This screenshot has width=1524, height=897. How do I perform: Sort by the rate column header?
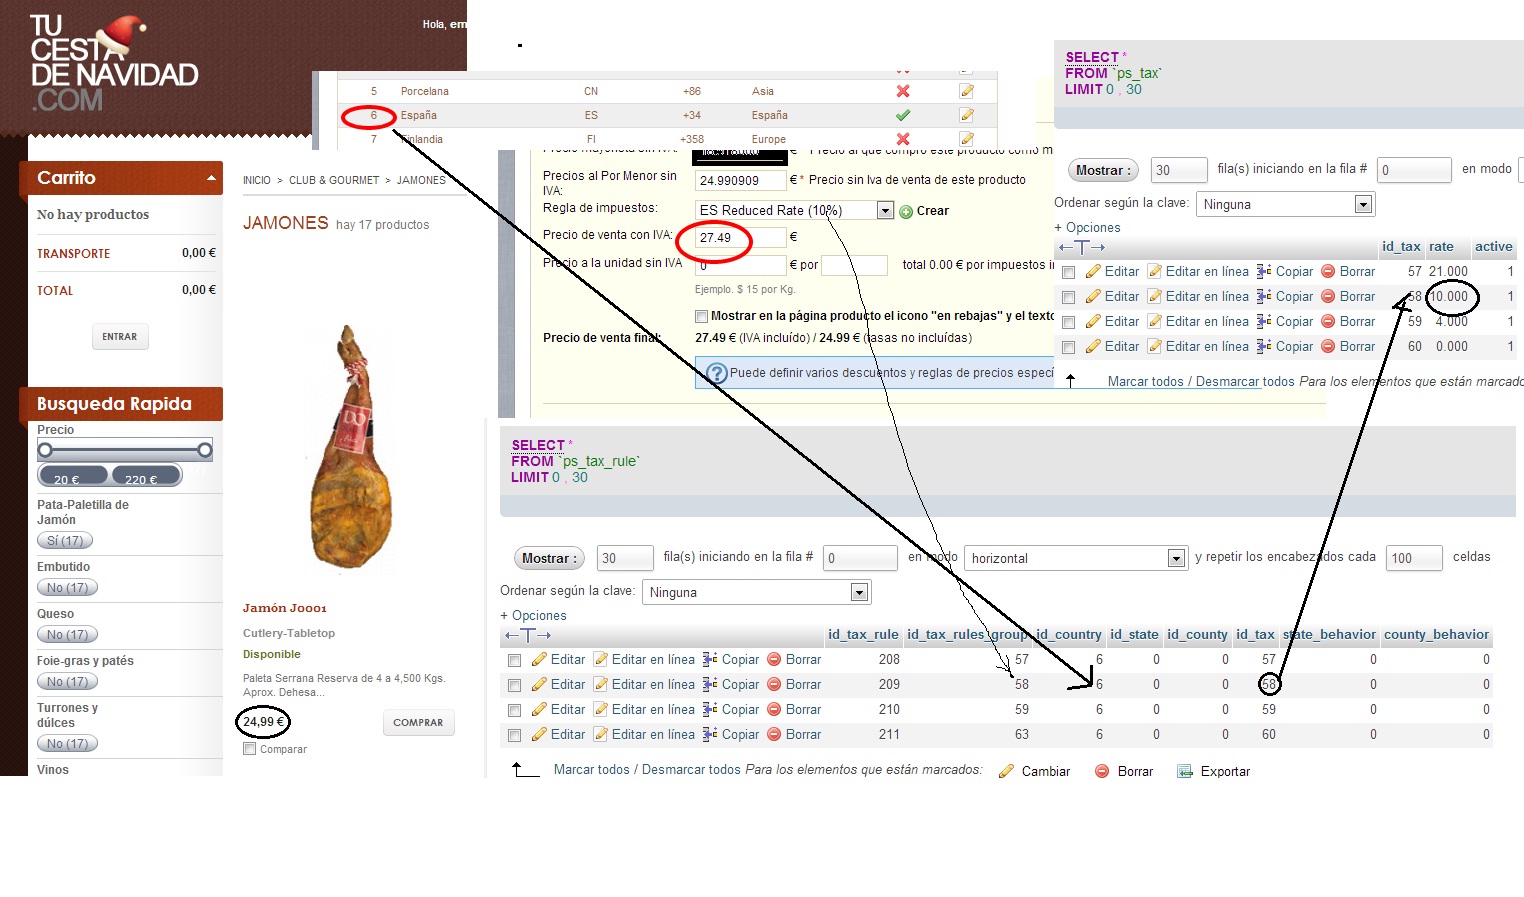point(1441,247)
